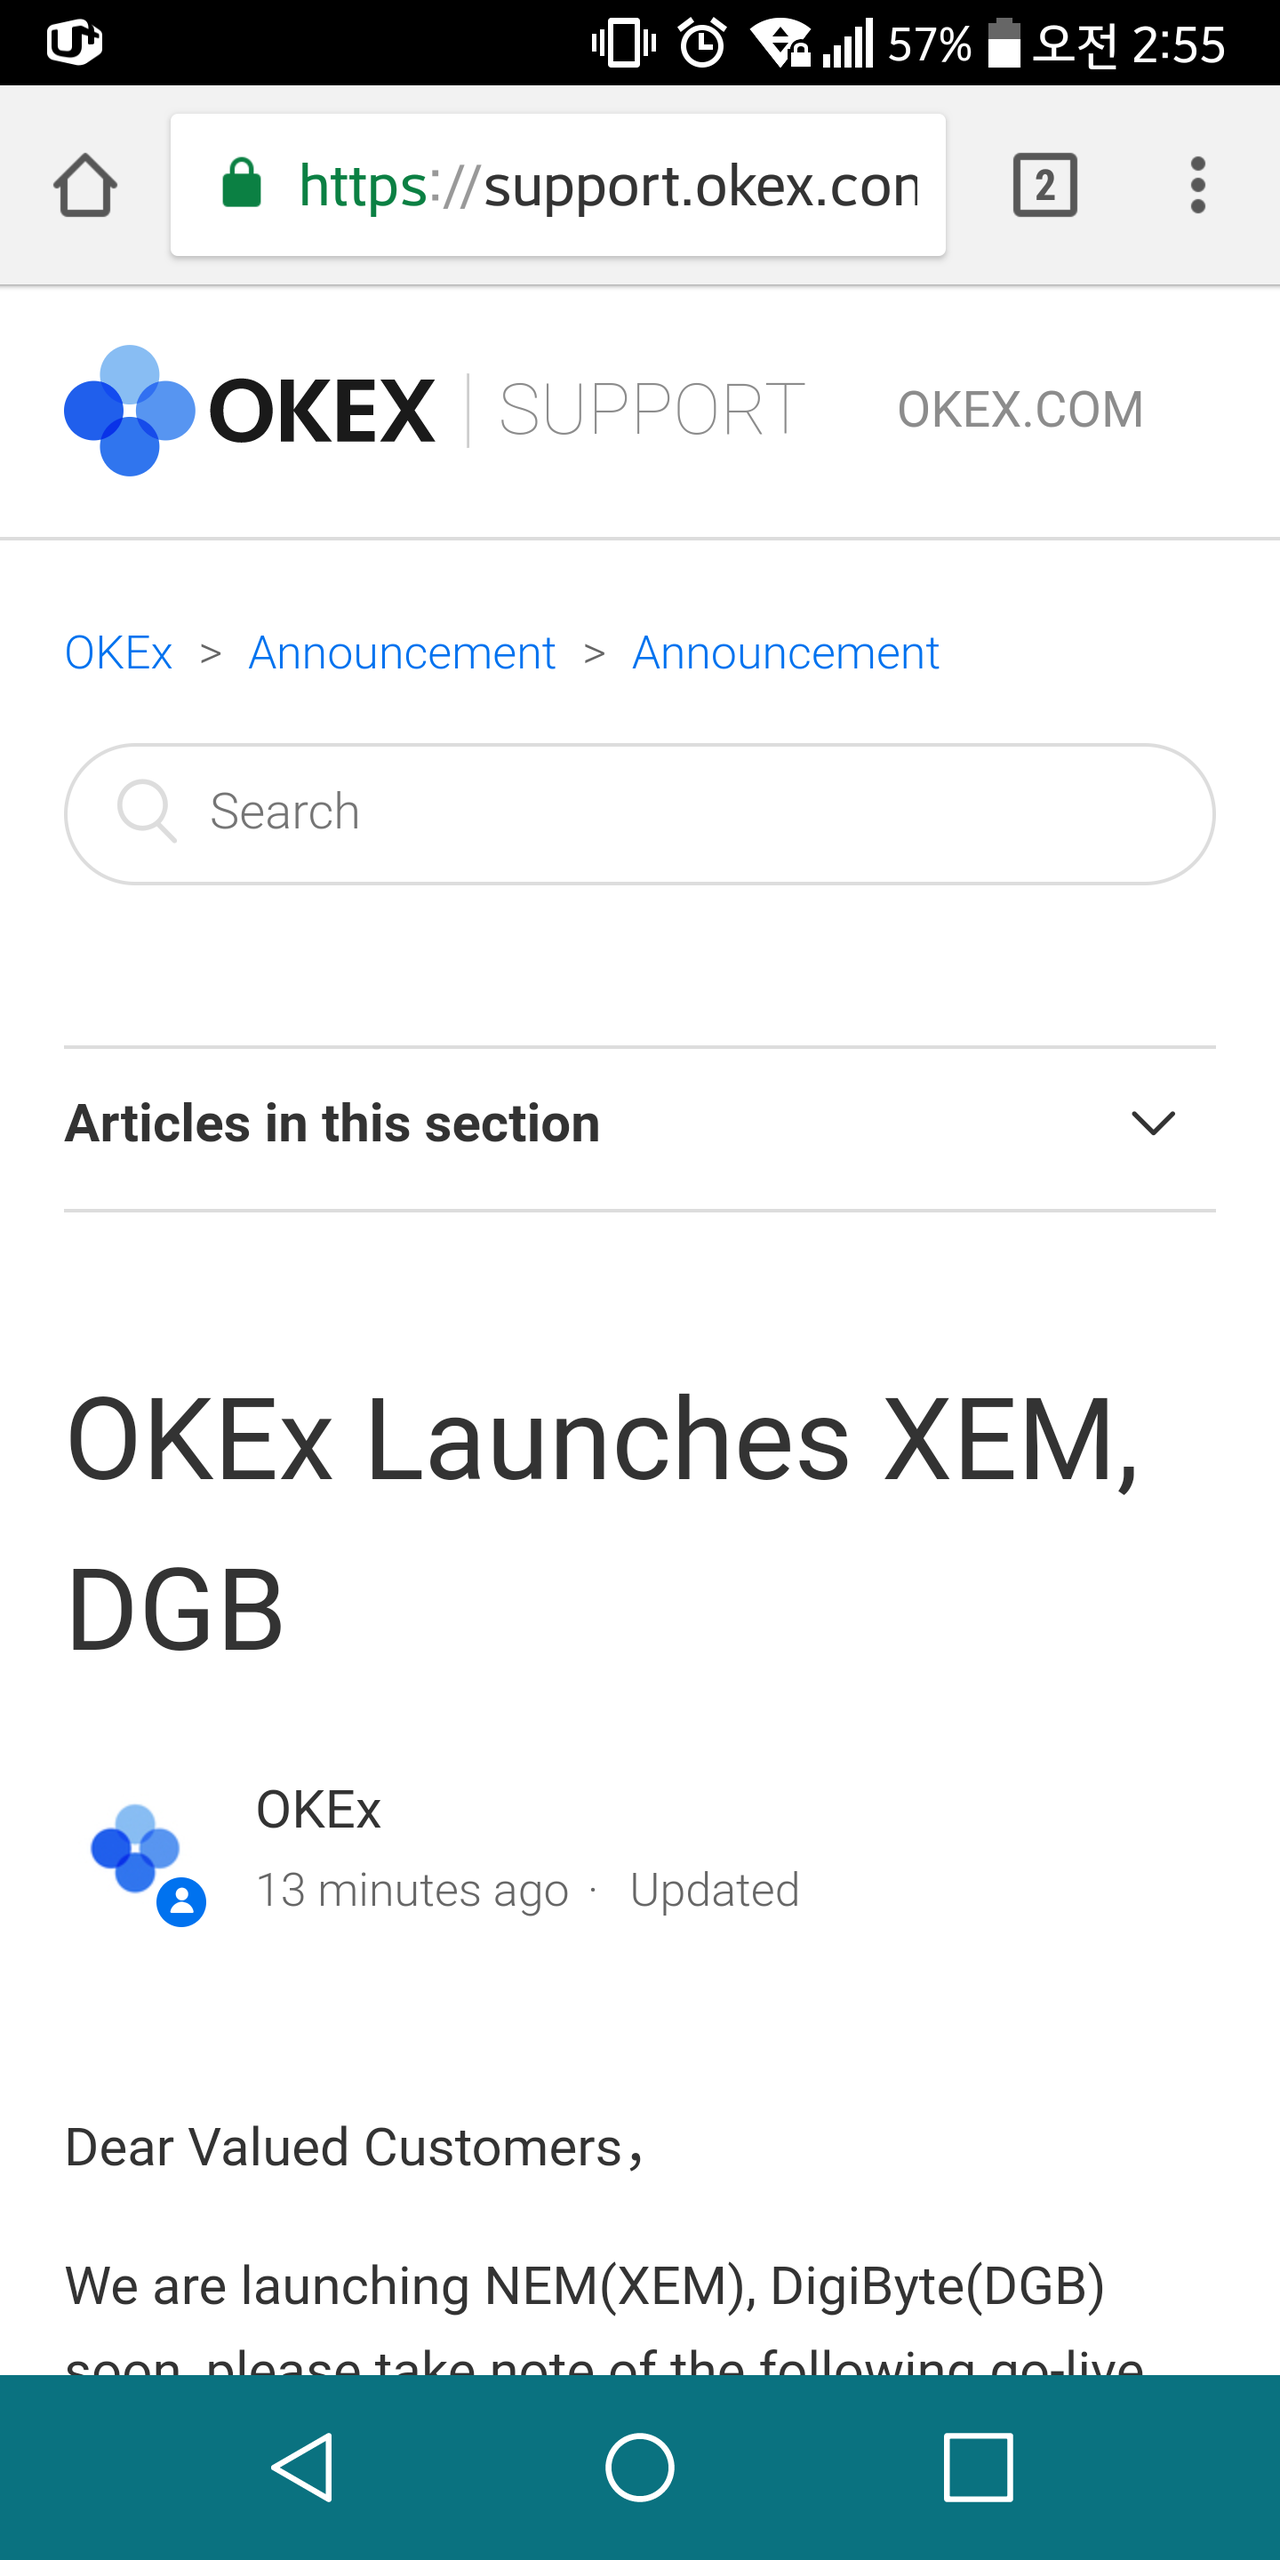The width and height of the screenshot is (1280, 2560).
Task: Tap the OKEx author name link
Action: (319, 1810)
